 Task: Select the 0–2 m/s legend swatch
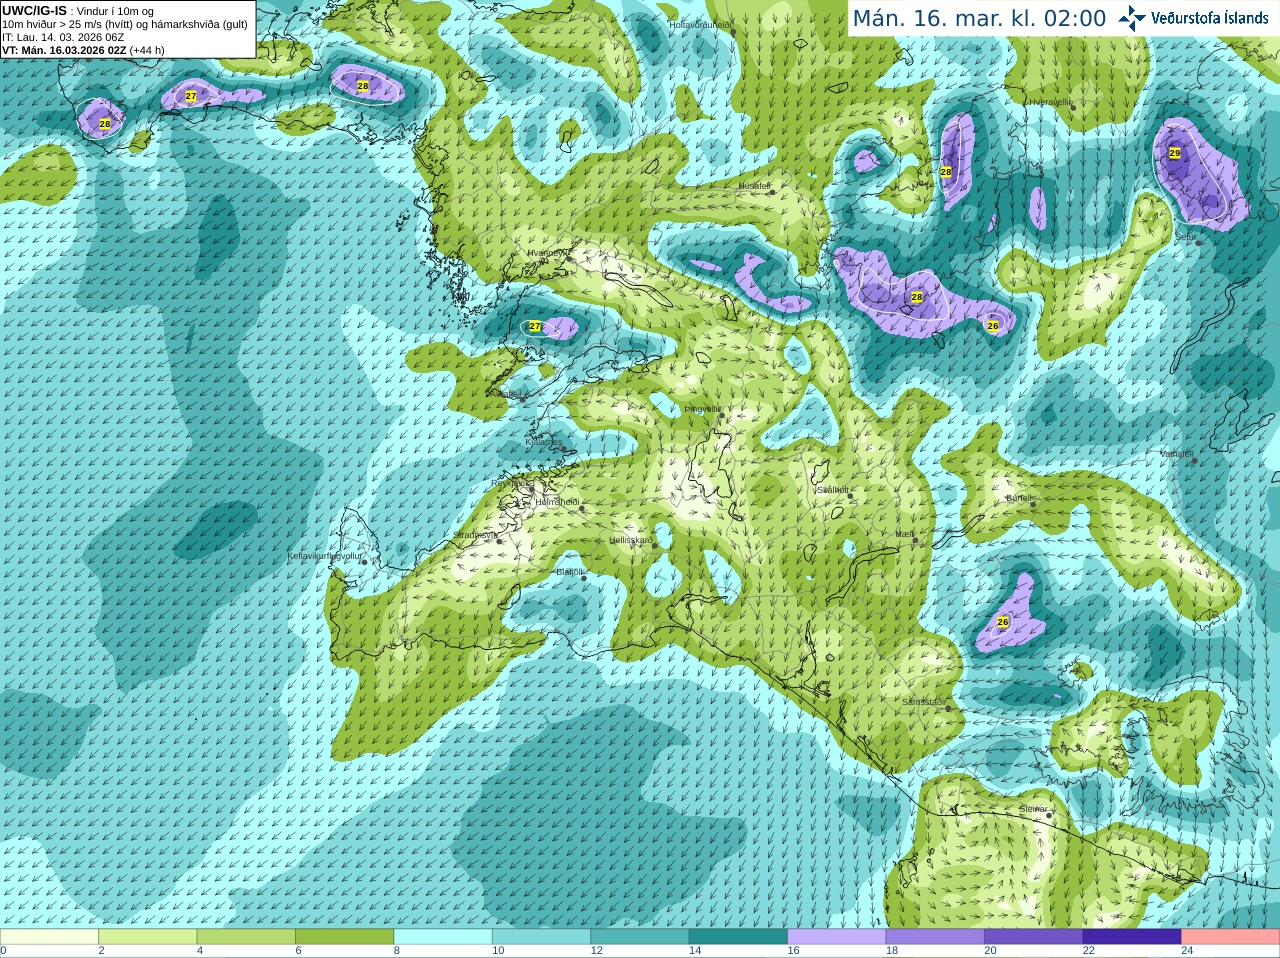[49, 936]
